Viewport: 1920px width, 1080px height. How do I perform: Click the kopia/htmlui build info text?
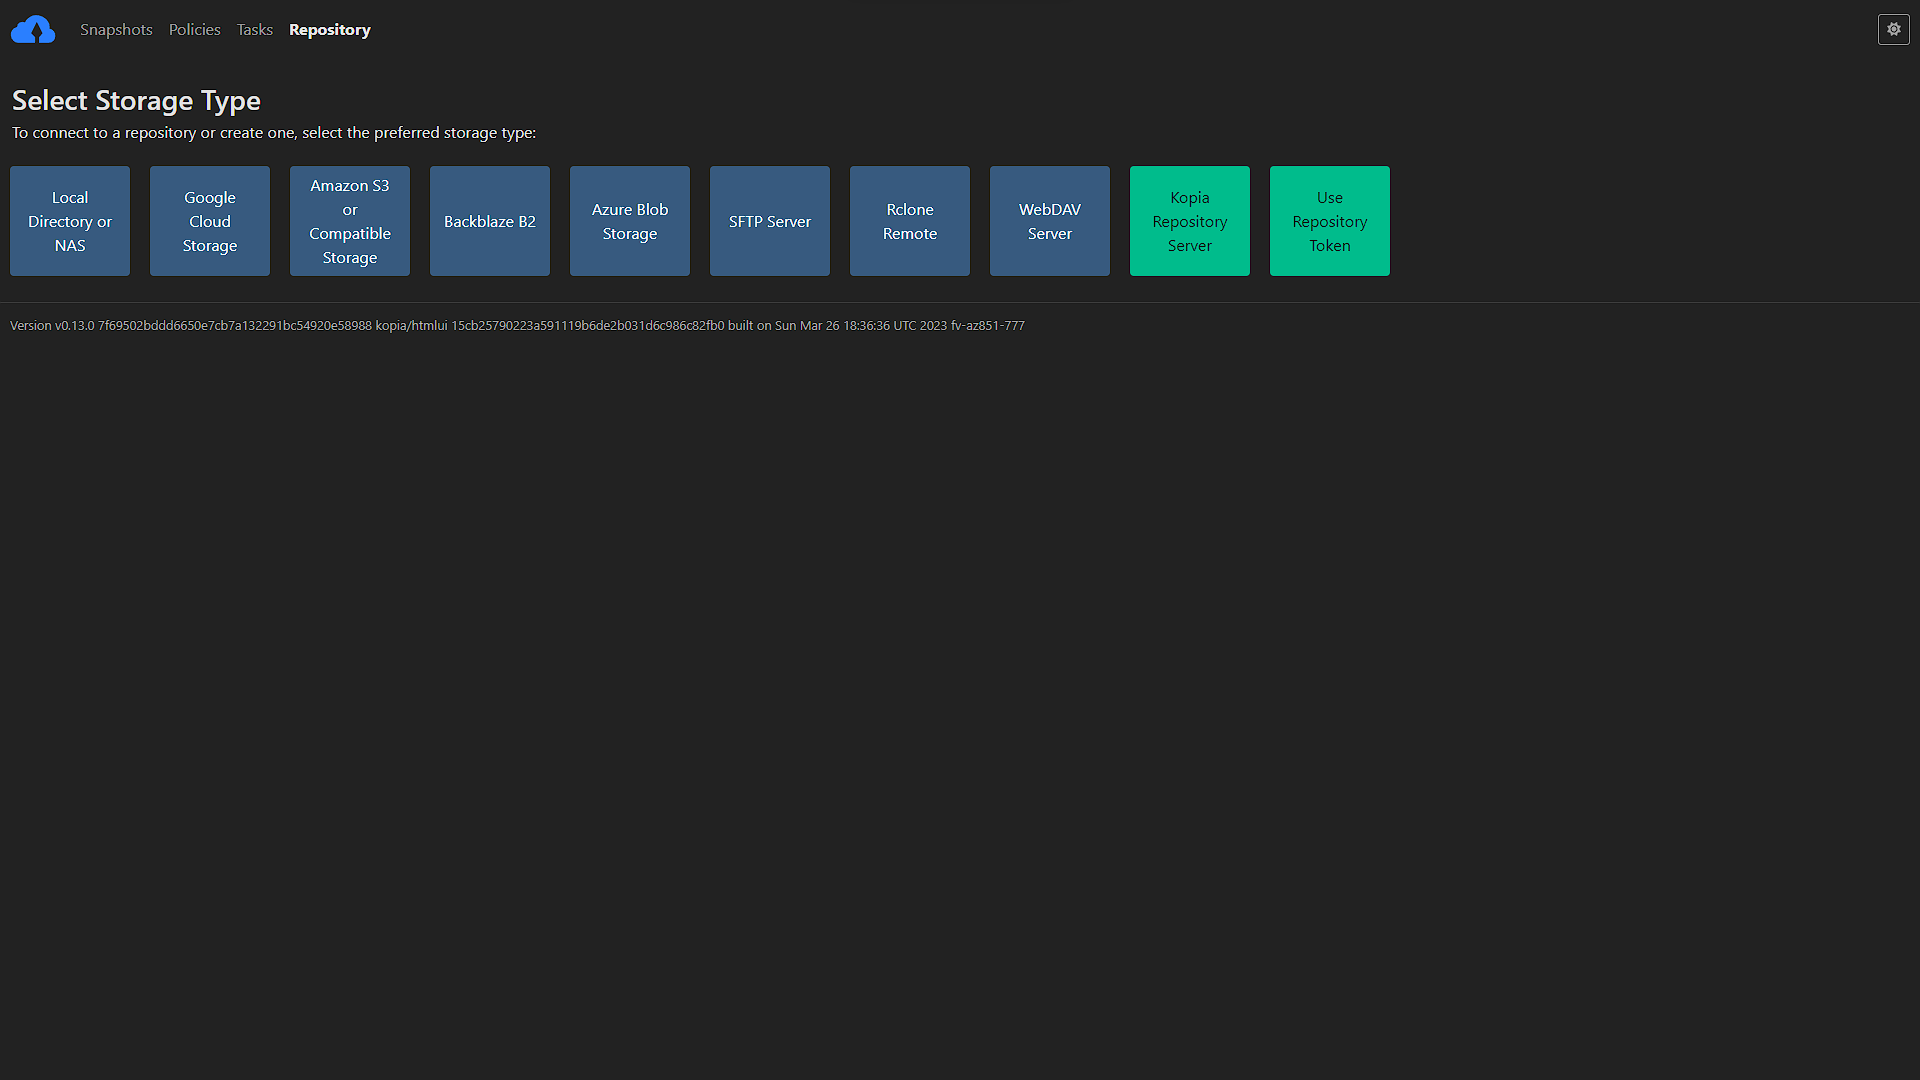pos(412,325)
